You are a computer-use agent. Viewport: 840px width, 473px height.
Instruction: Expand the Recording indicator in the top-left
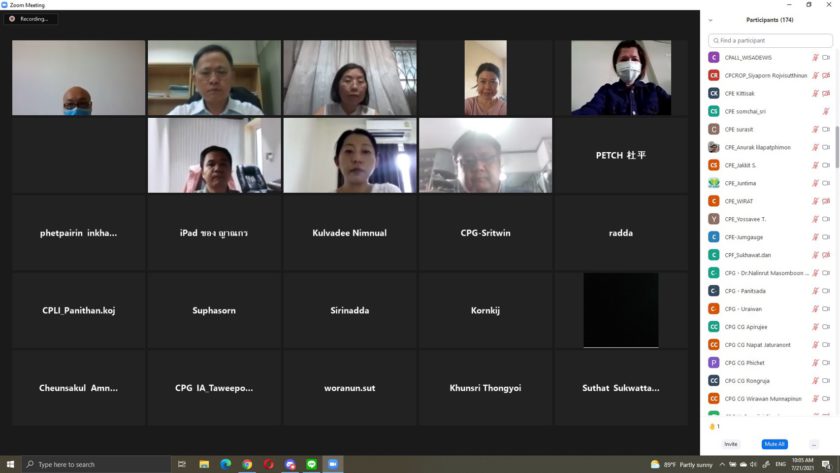[28, 19]
